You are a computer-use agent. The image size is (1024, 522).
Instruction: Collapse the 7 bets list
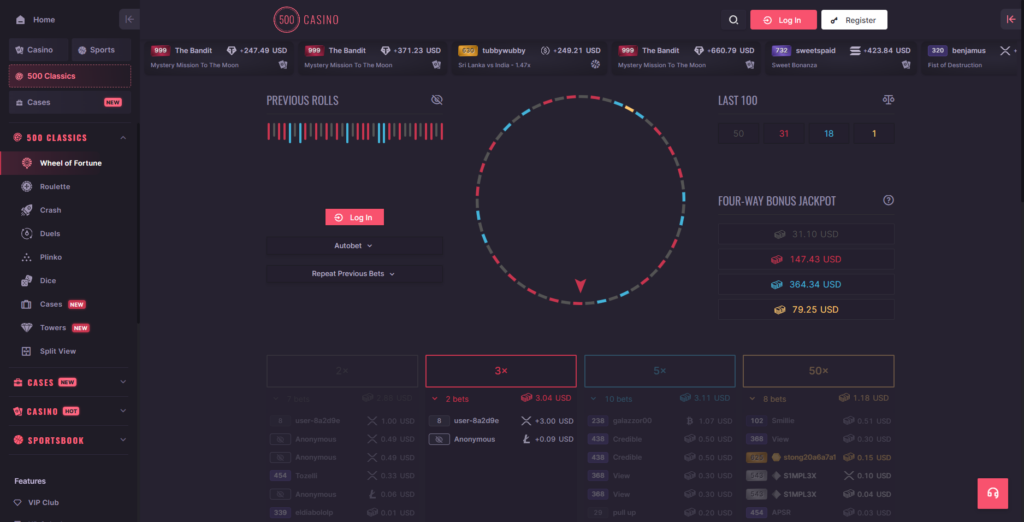276,399
